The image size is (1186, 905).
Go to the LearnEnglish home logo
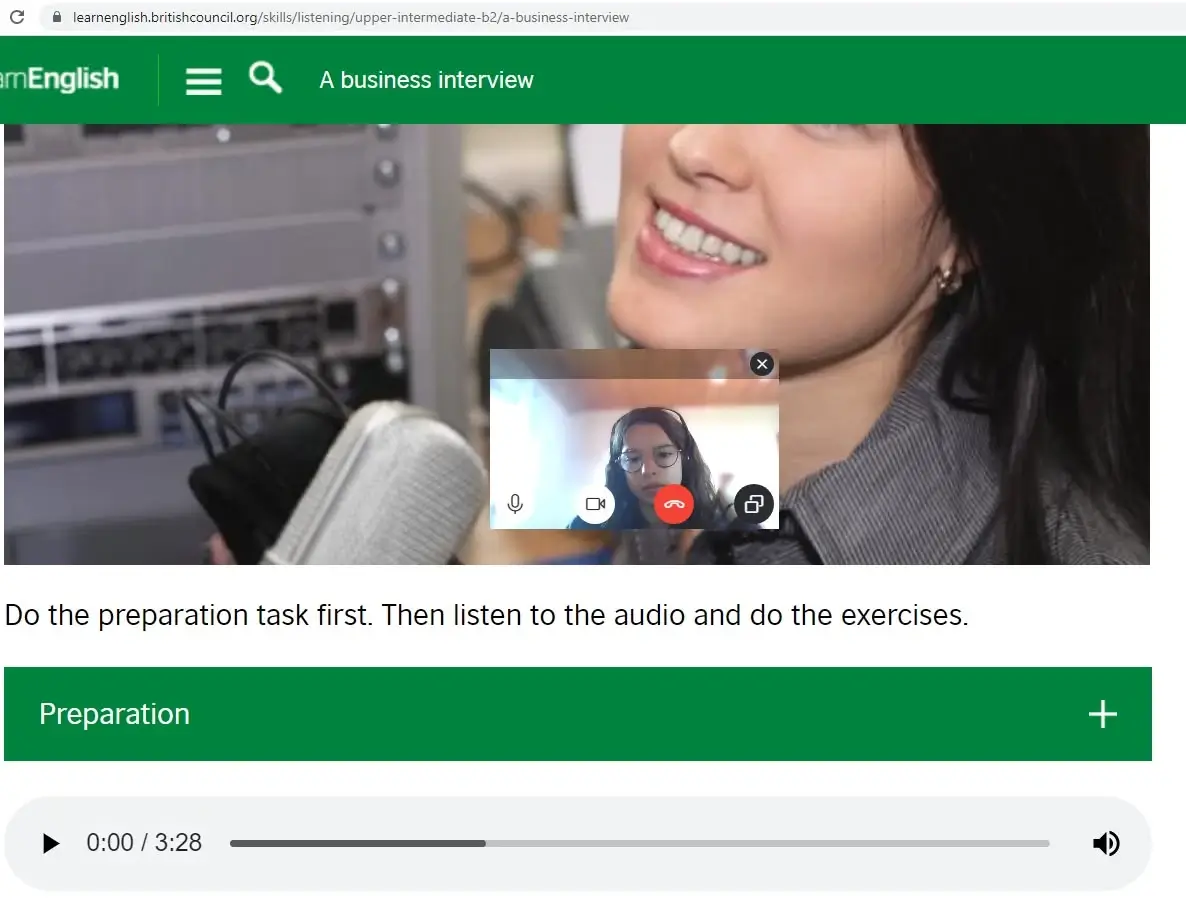tap(60, 80)
